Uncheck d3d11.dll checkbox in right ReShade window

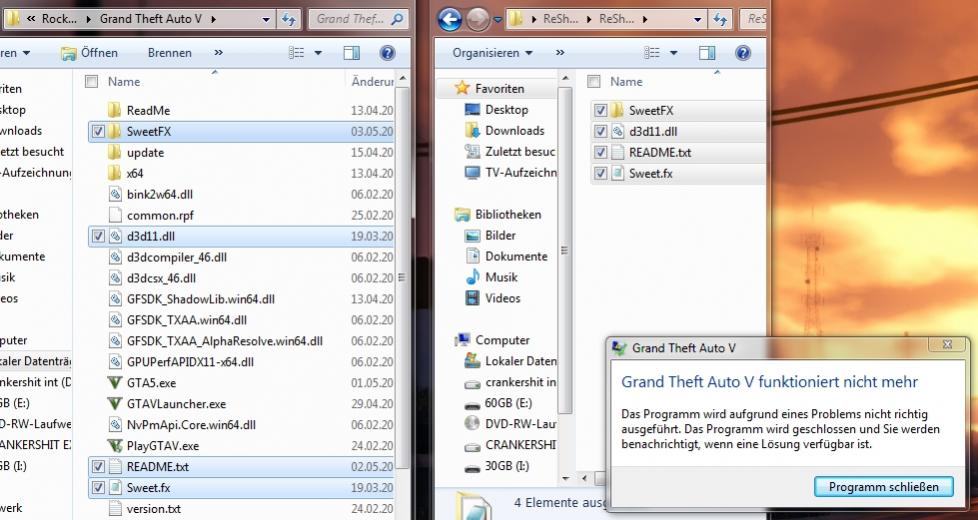coord(600,132)
